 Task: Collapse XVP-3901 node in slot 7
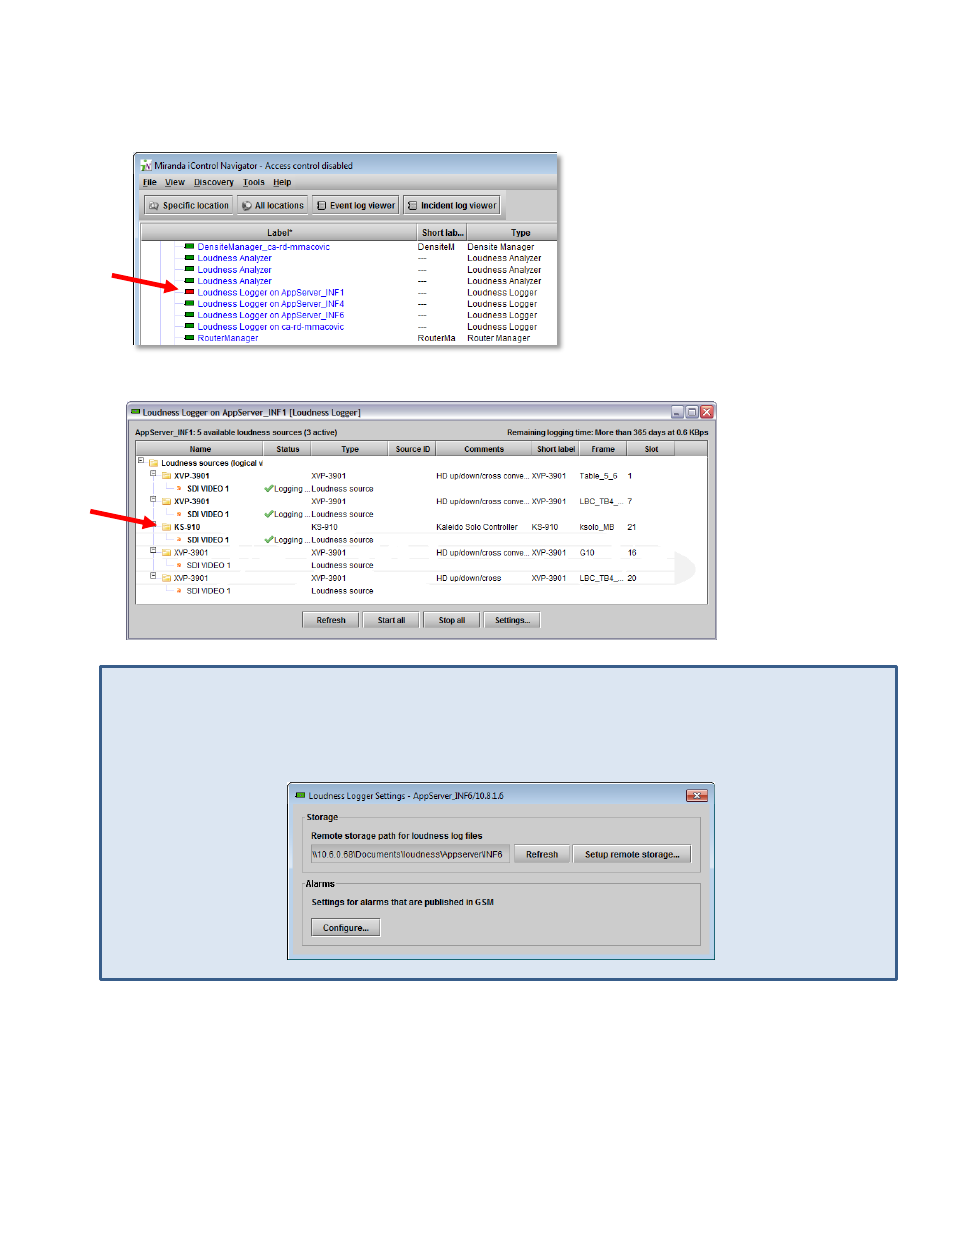[153, 499]
